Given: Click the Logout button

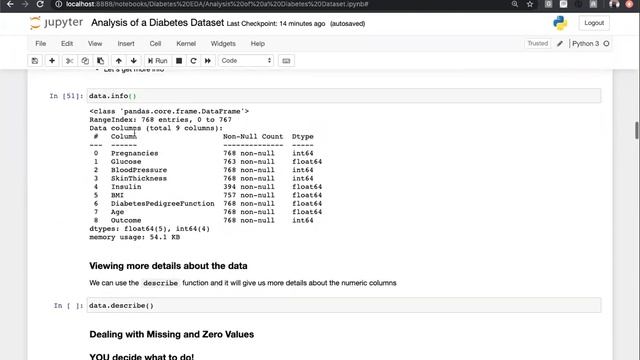Looking at the screenshot, I should (594, 23).
